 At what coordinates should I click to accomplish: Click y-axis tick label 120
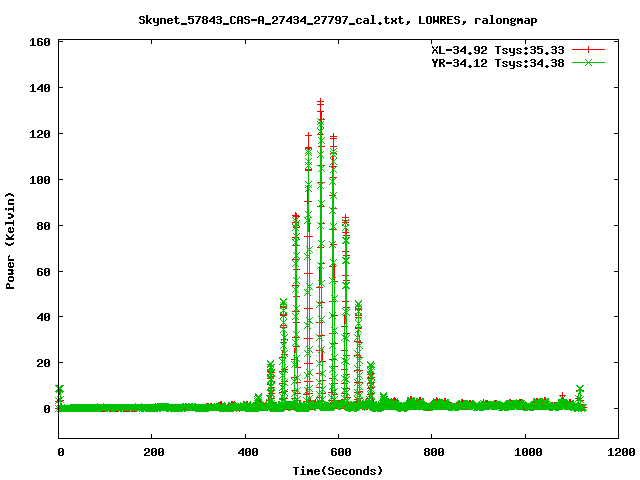click(40, 134)
